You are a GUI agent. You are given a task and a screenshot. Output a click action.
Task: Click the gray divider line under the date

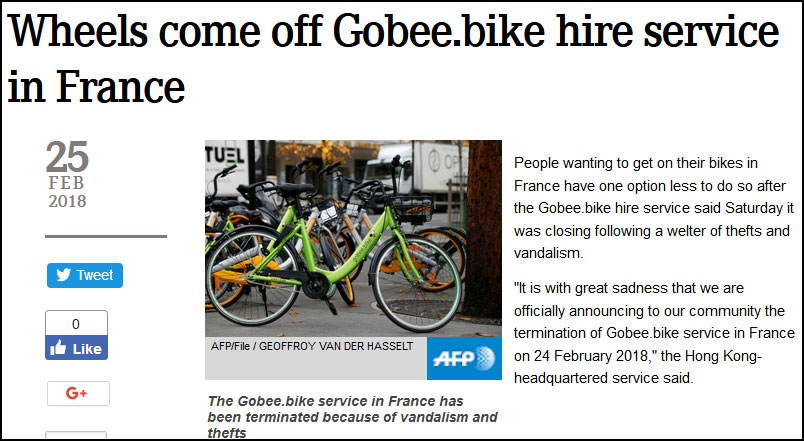(106, 237)
